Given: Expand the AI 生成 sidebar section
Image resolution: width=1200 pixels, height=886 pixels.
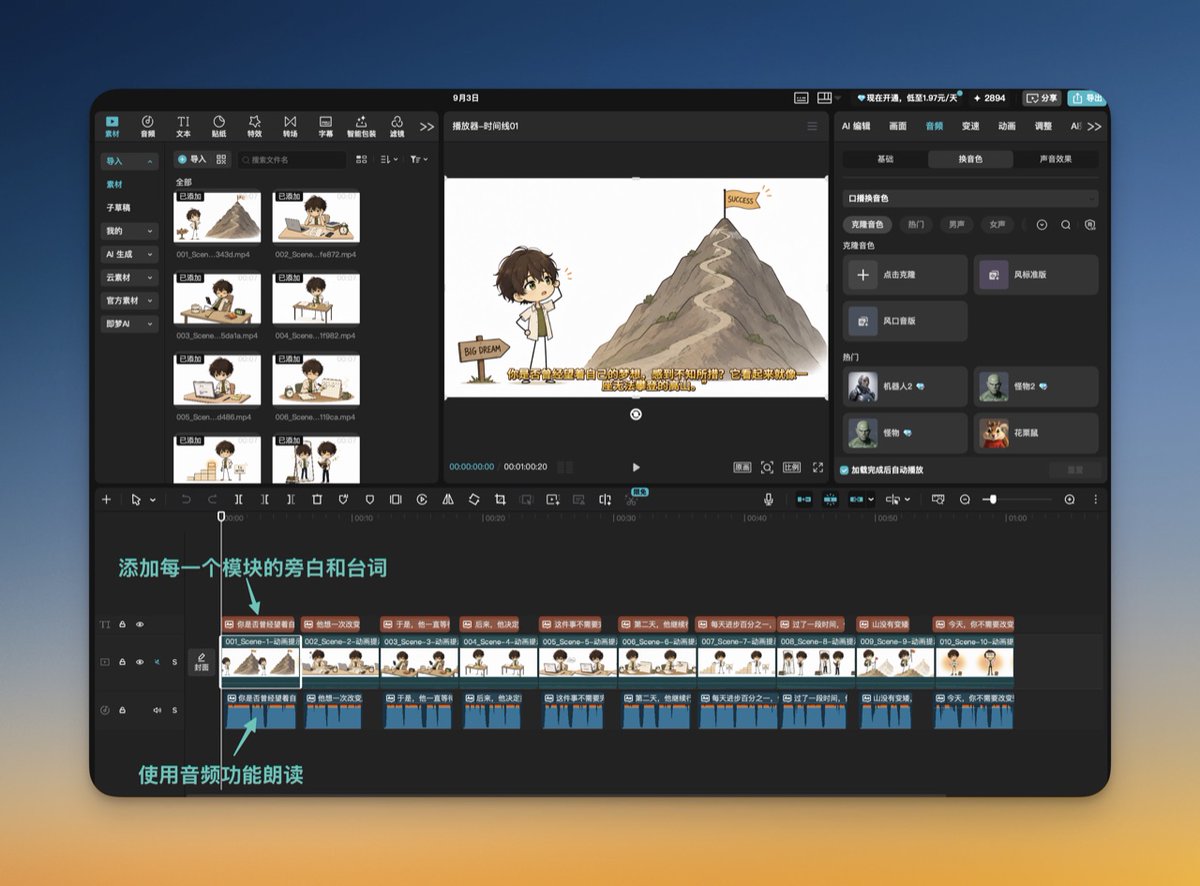Looking at the screenshot, I should tap(129, 254).
